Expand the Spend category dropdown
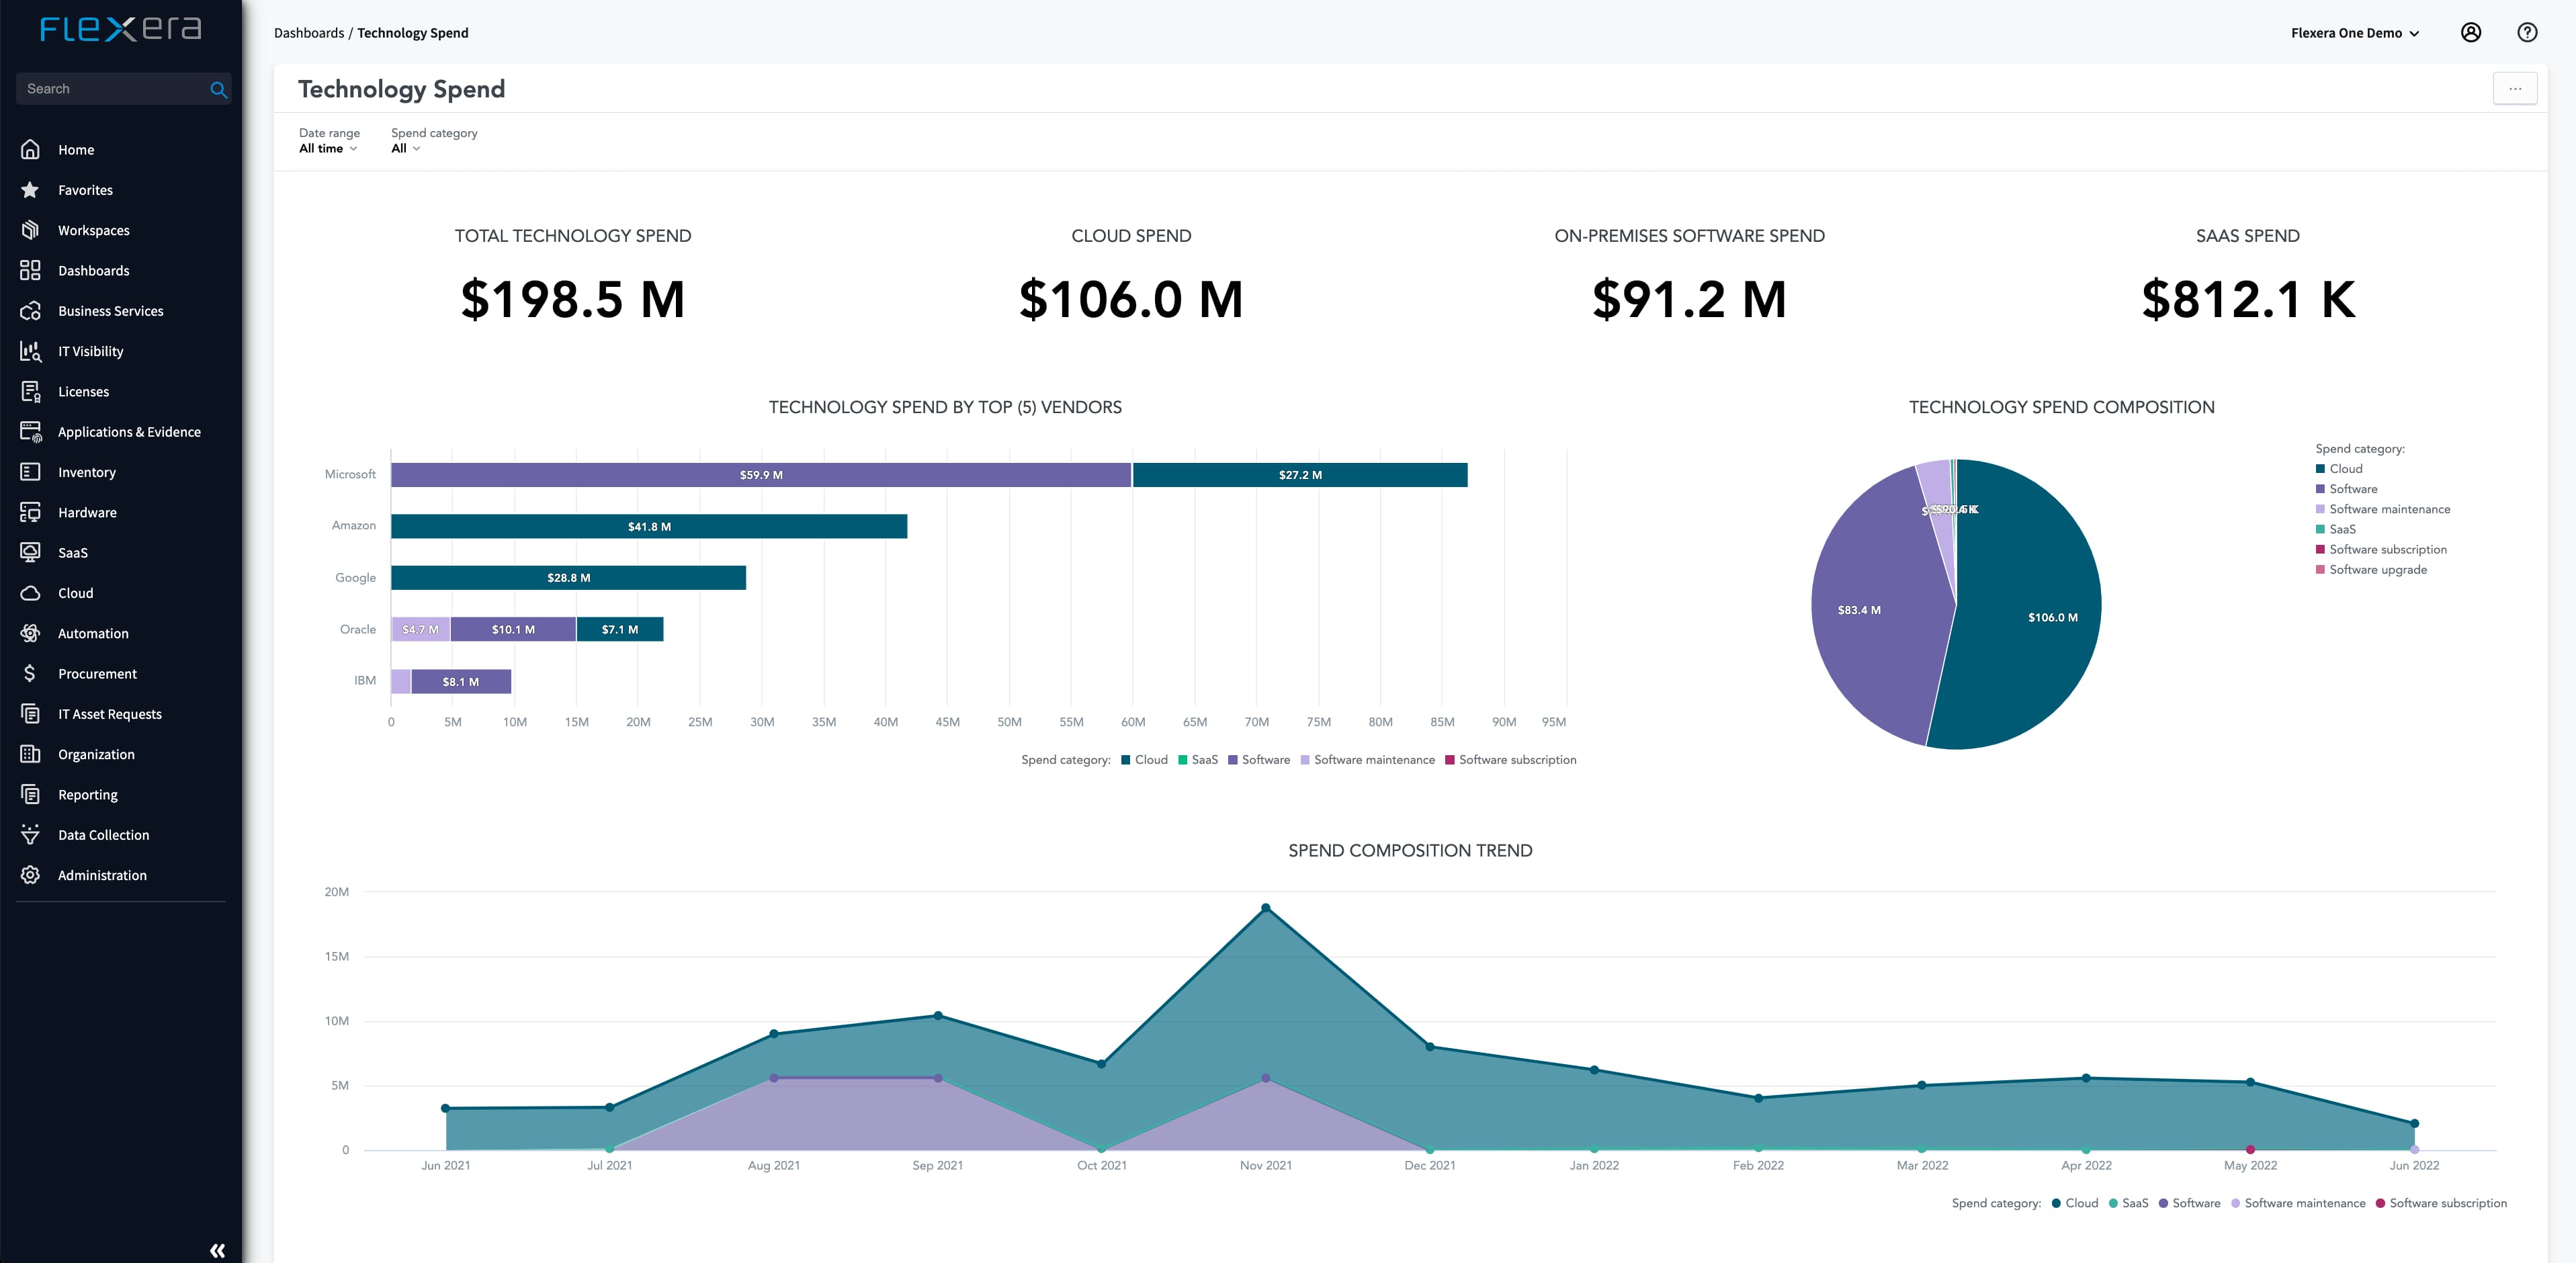This screenshot has height=1263, width=2576. pyautogui.click(x=406, y=148)
